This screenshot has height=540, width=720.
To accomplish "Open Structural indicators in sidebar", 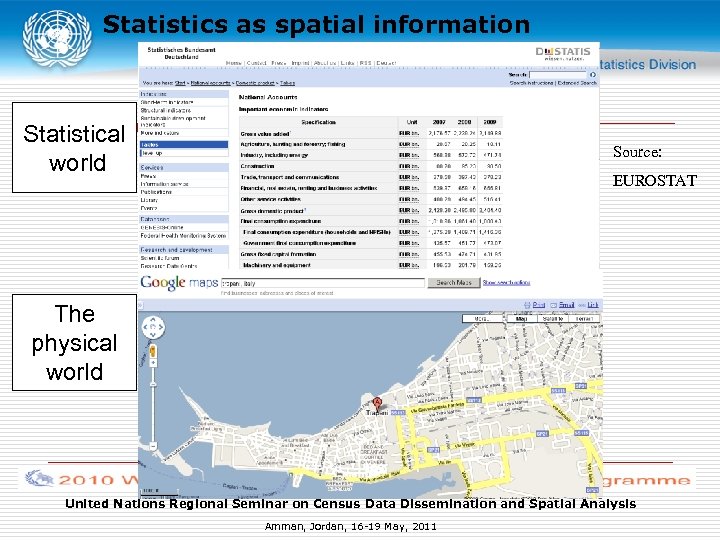I will (166, 111).
